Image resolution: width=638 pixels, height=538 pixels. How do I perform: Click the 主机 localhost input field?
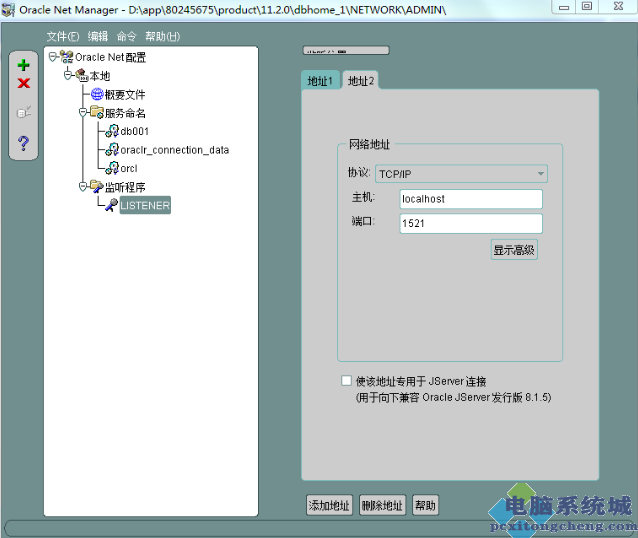[x=471, y=199]
